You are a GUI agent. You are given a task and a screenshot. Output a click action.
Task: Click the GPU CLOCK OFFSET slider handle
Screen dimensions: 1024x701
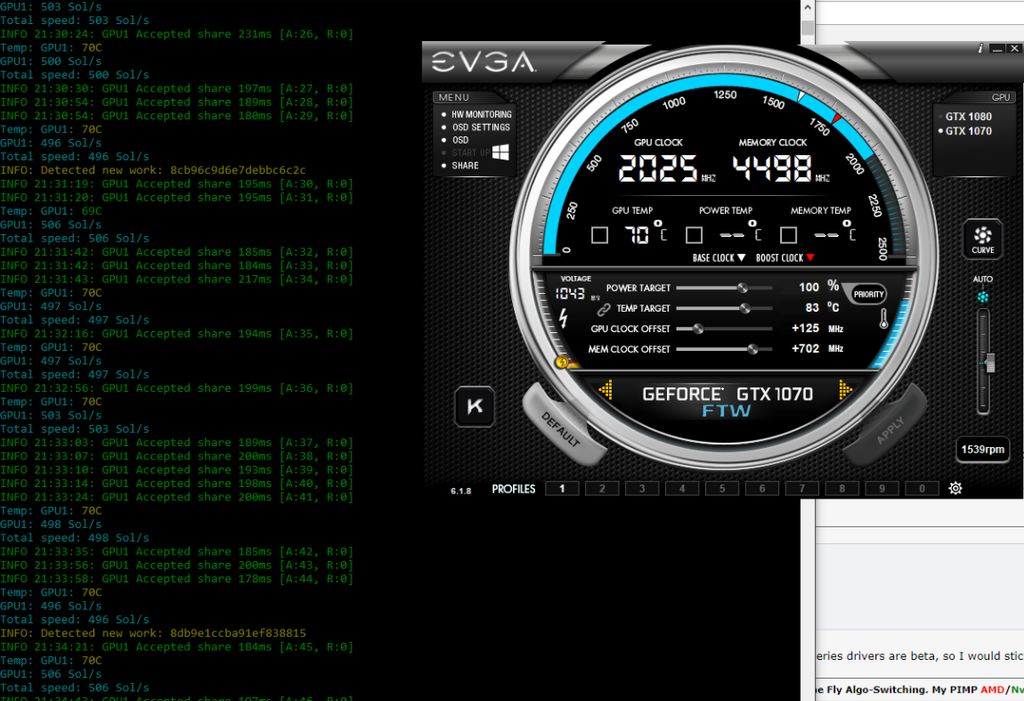pos(698,329)
